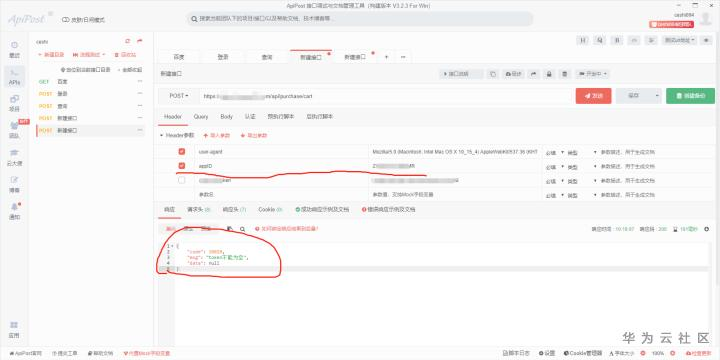Select the 认证 (auth) tab

250,117
